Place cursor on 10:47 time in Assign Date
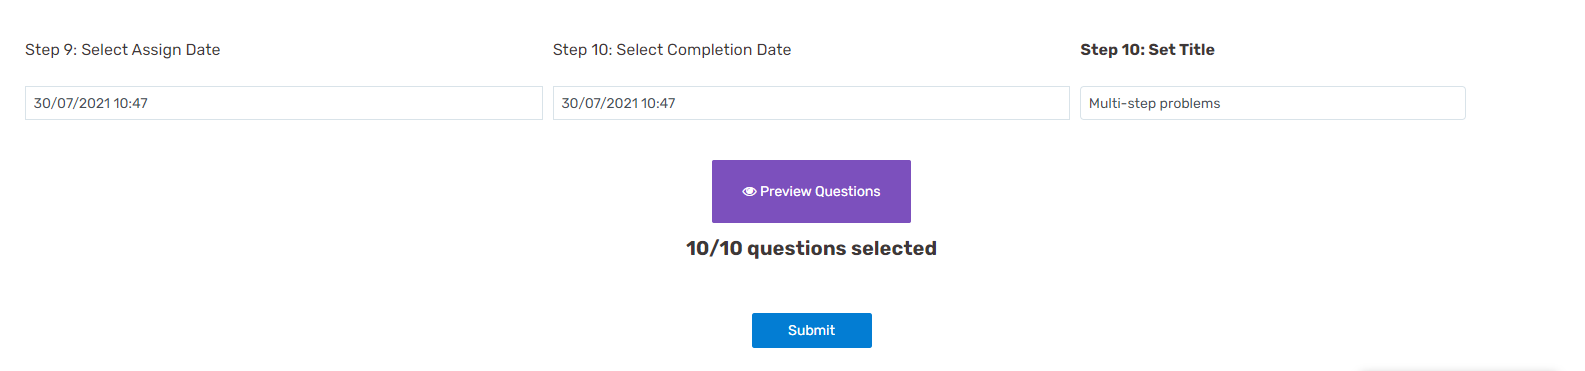The height and width of the screenshot is (371, 1585). point(131,103)
